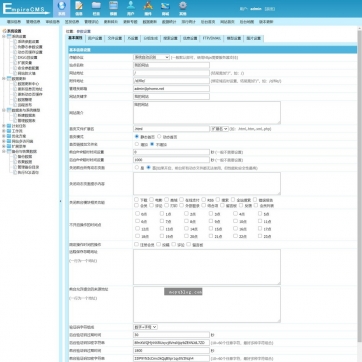Check the 23点 hour checkbox
362x362 pixels.
(x=260, y=236)
